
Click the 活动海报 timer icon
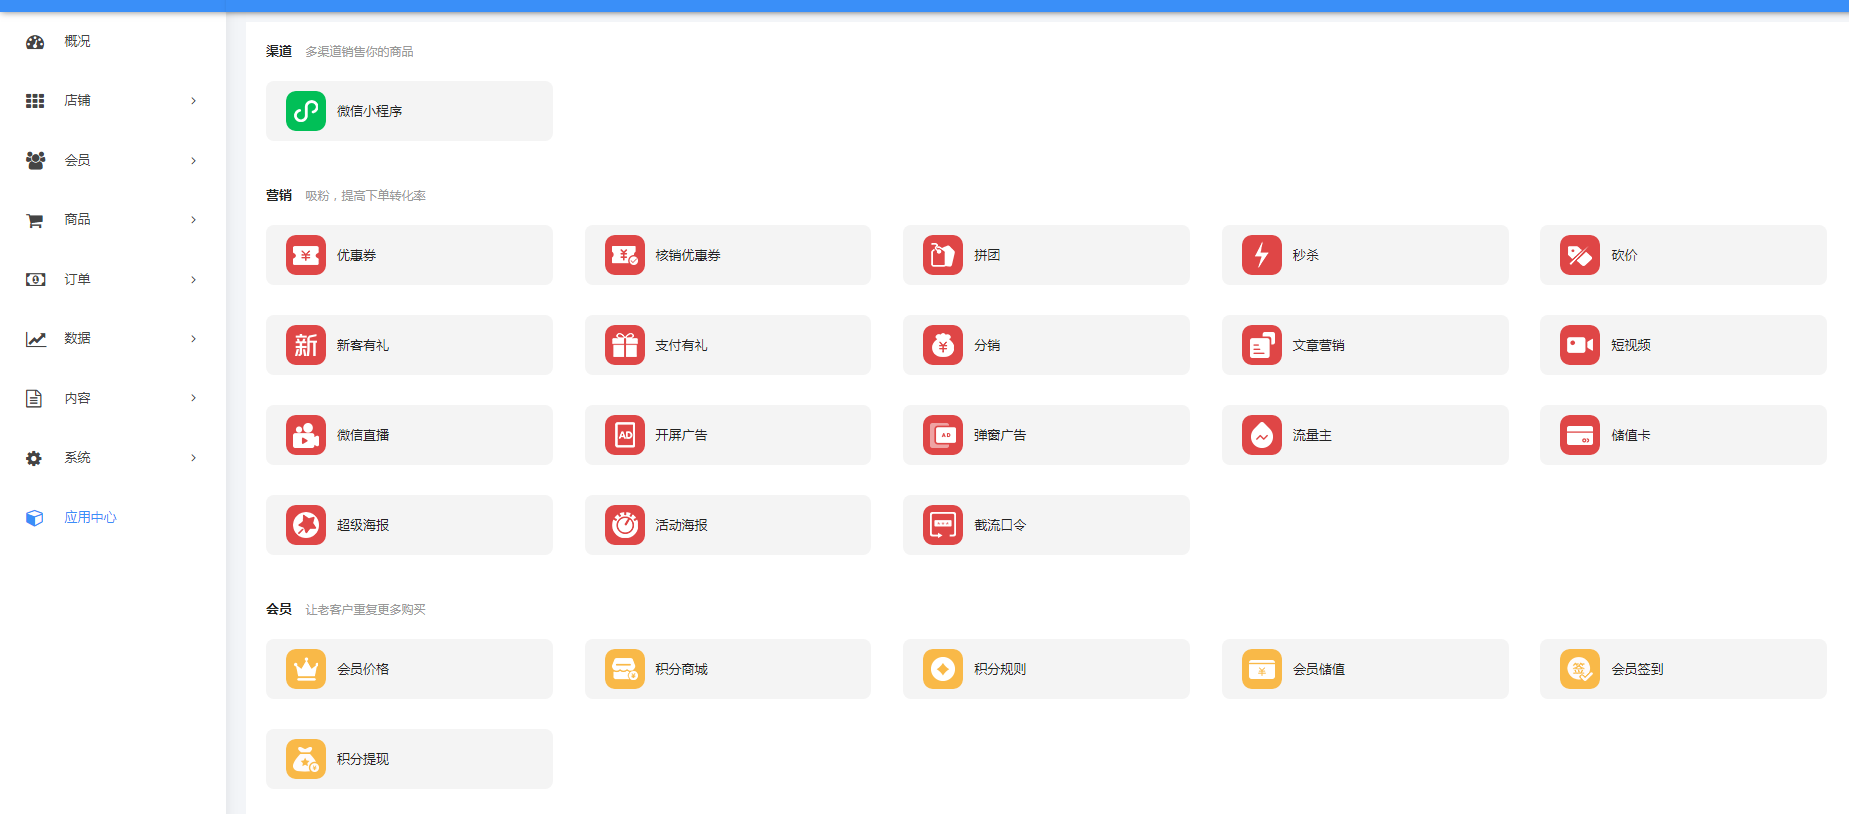pyautogui.click(x=625, y=525)
